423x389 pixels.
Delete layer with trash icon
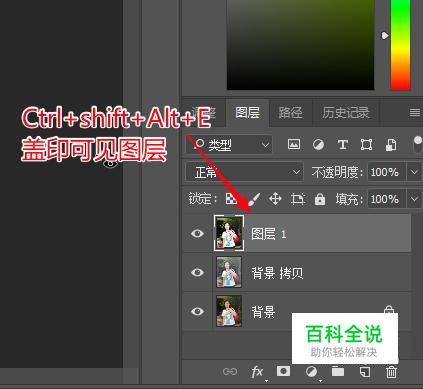[x=391, y=371]
